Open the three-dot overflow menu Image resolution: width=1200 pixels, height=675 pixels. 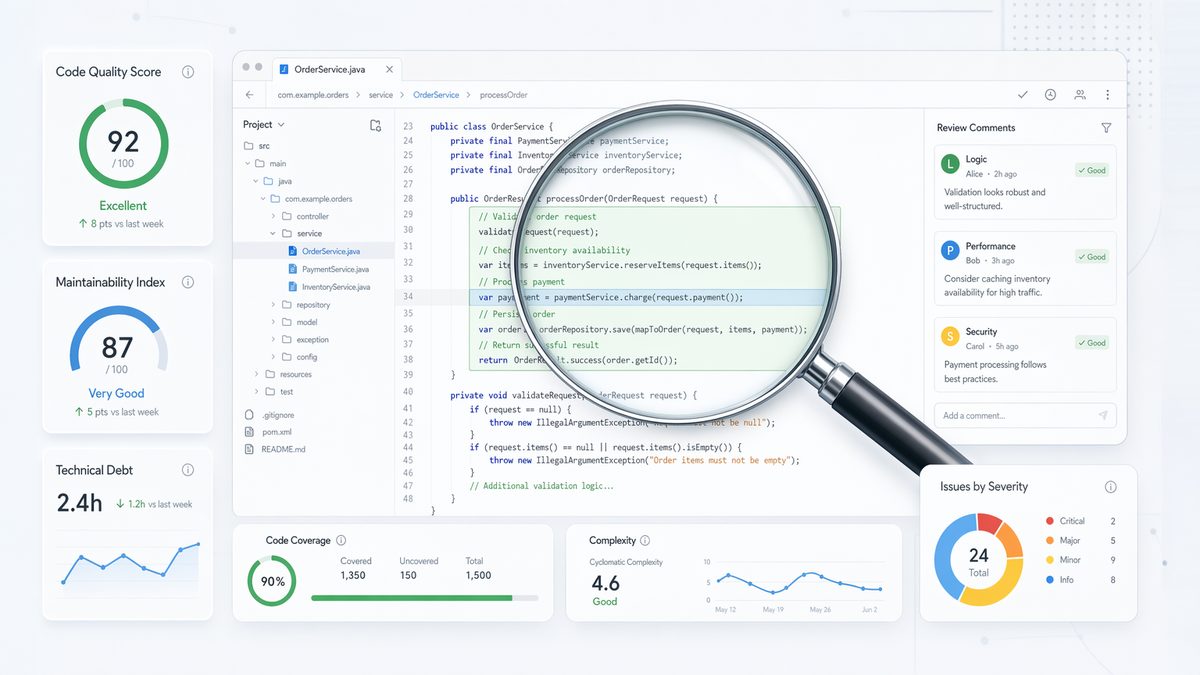1106,94
